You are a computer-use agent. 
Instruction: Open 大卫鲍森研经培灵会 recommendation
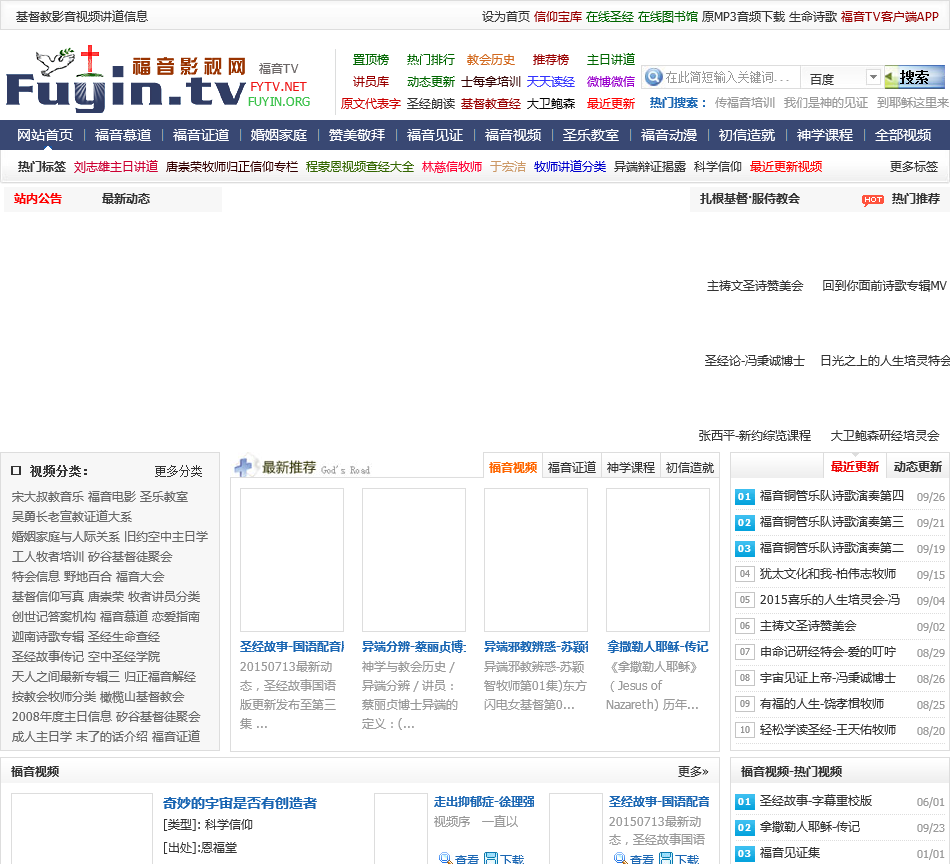pyautogui.click(x=885, y=436)
